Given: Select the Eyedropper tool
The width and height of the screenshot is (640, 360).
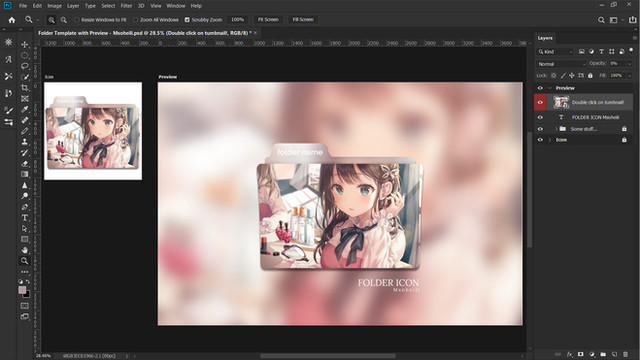Looking at the screenshot, I should (24, 109).
